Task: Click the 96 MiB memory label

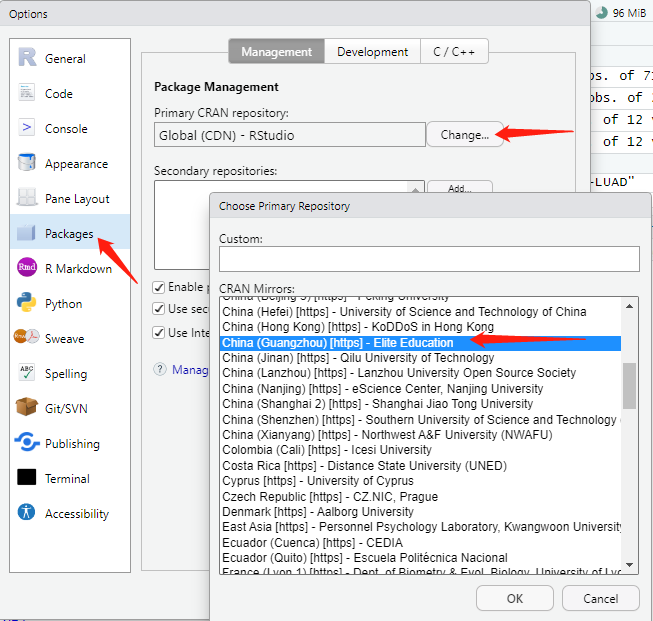Action: pos(629,13)
